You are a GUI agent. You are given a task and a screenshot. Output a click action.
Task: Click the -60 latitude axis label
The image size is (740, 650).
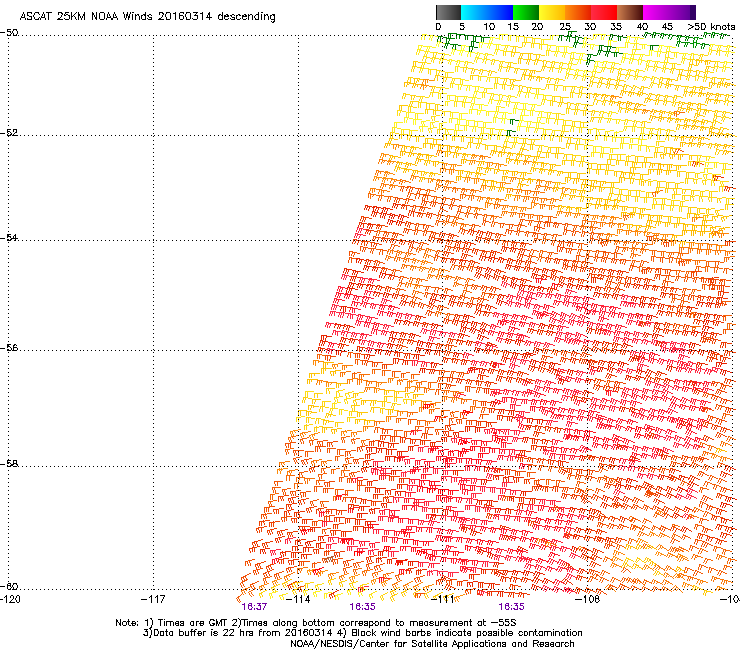pyautogui.click(x=9, y=587)
